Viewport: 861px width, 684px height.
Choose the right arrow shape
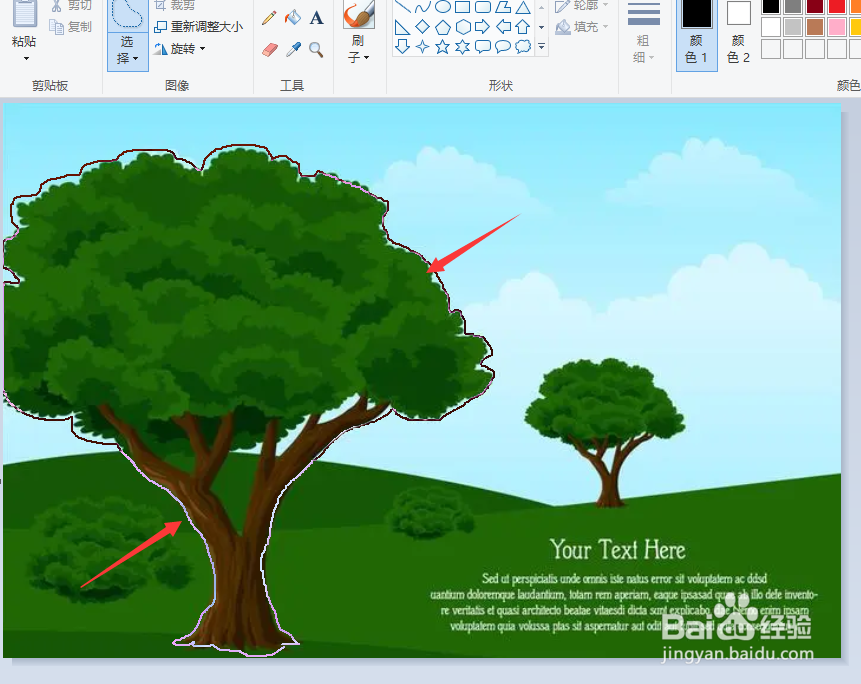(482, 26)
